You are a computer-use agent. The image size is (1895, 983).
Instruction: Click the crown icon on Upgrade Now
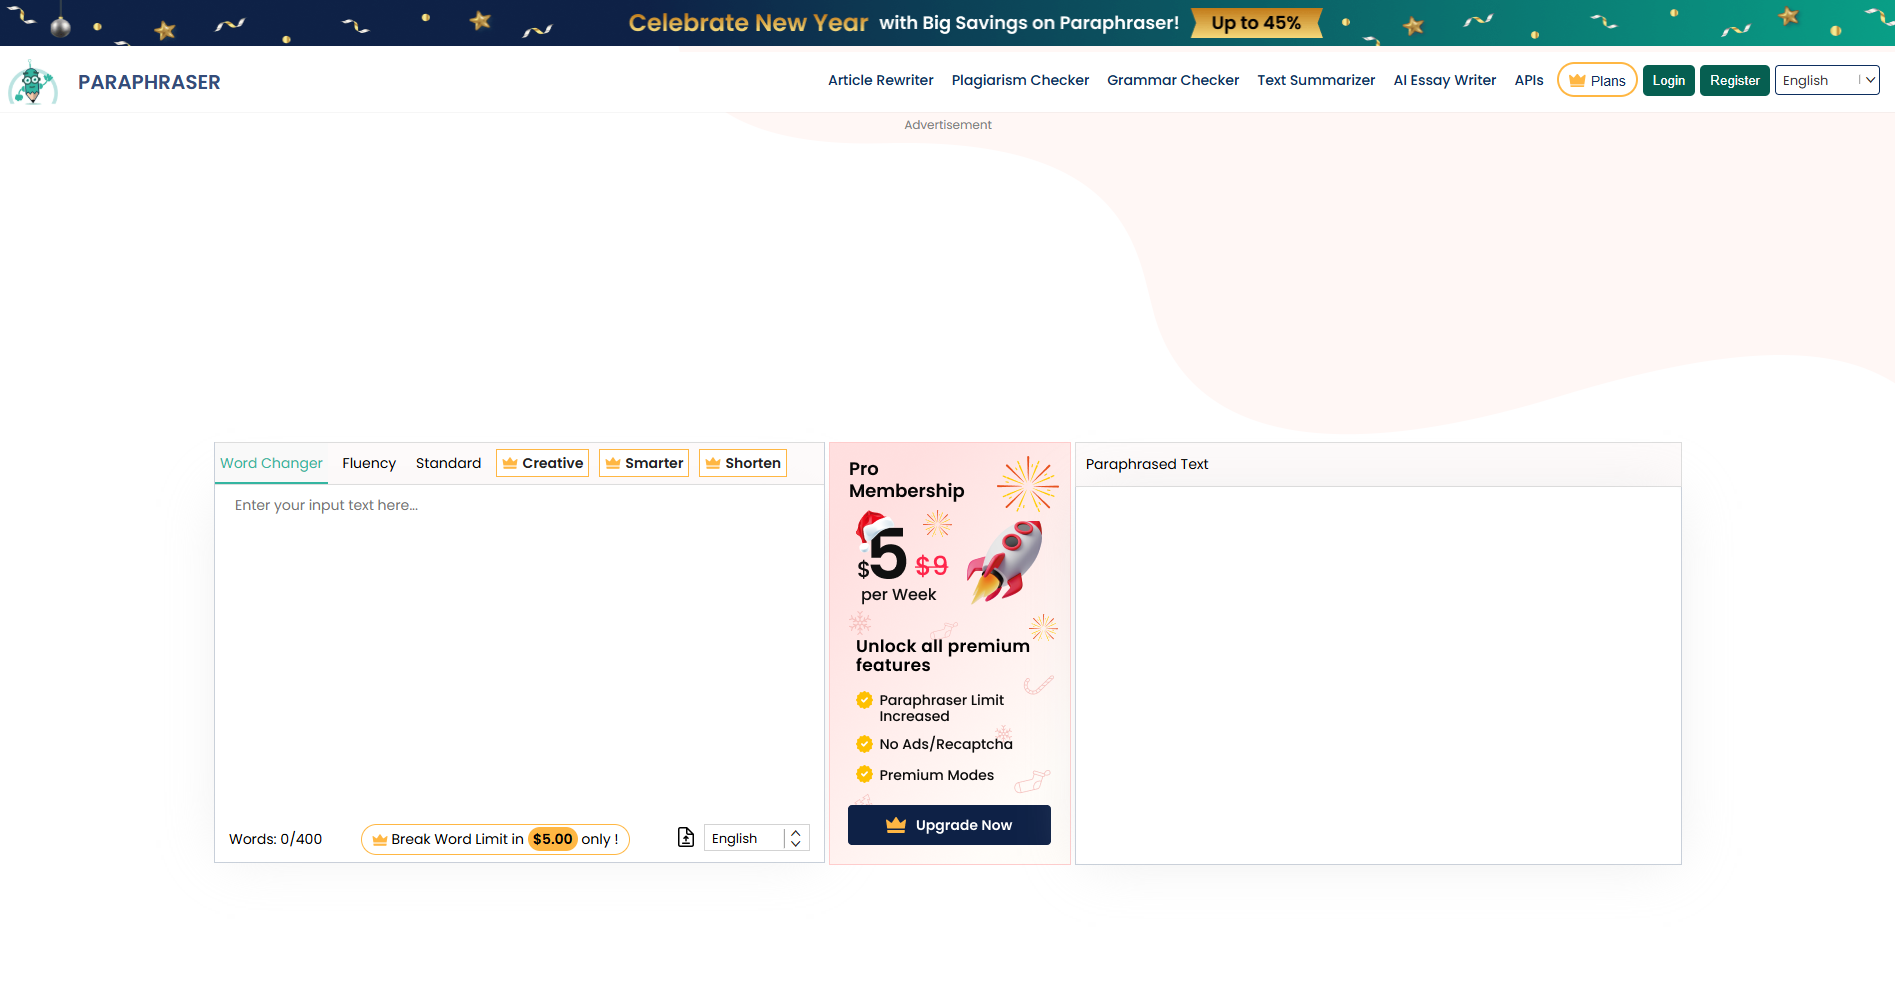[x=896, y=825]
